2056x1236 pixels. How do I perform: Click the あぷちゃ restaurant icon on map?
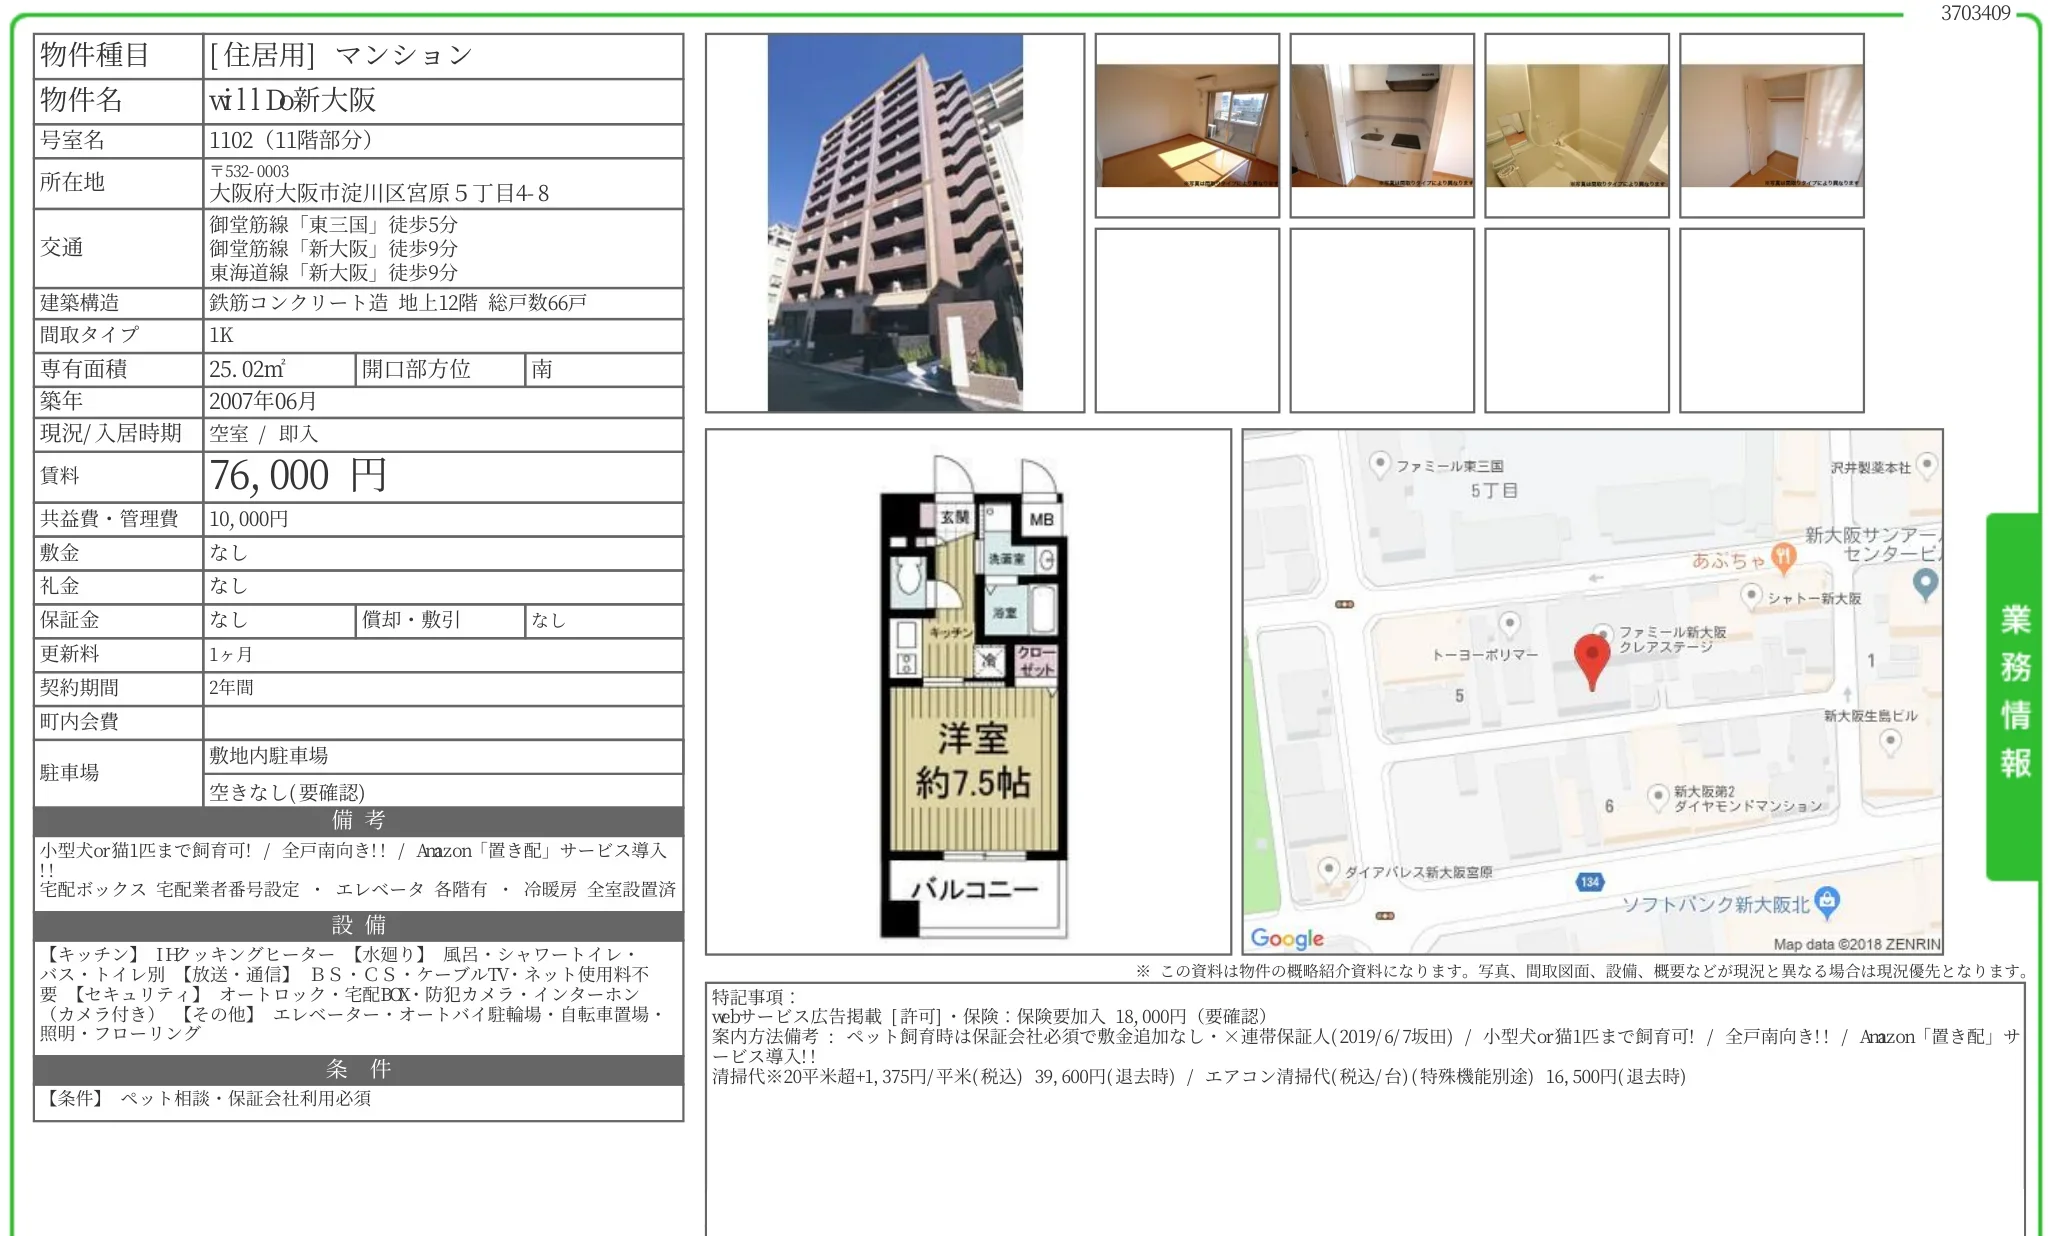(1783, 558)
